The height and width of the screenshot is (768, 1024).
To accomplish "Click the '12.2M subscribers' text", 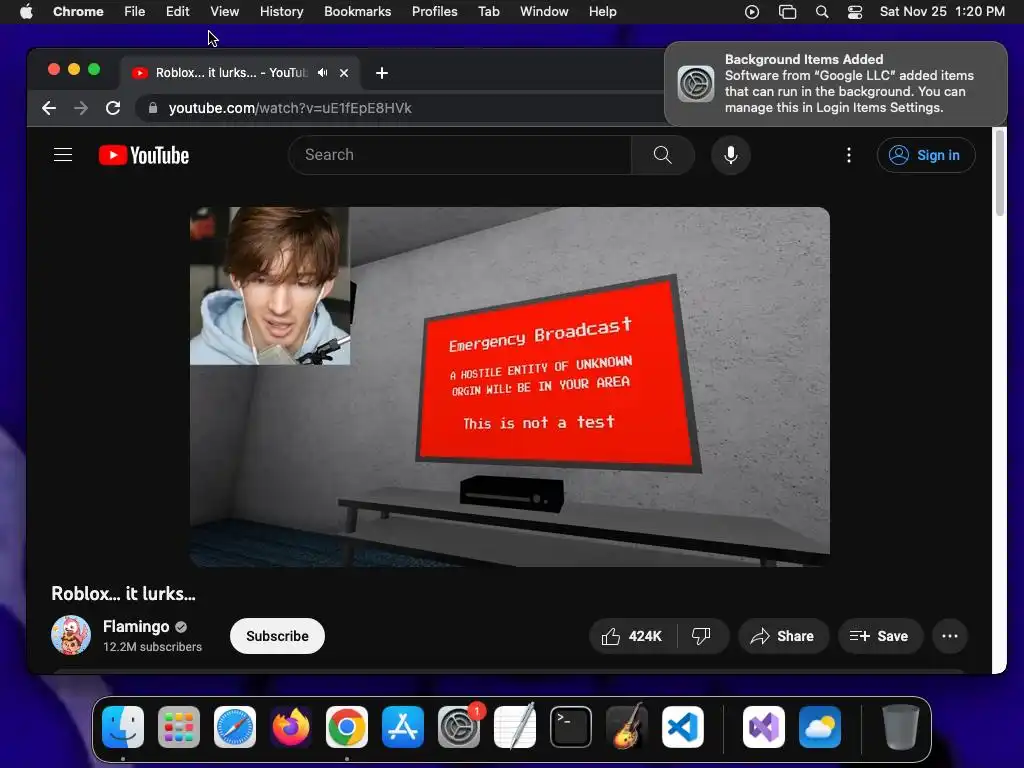I will point(152,647).
